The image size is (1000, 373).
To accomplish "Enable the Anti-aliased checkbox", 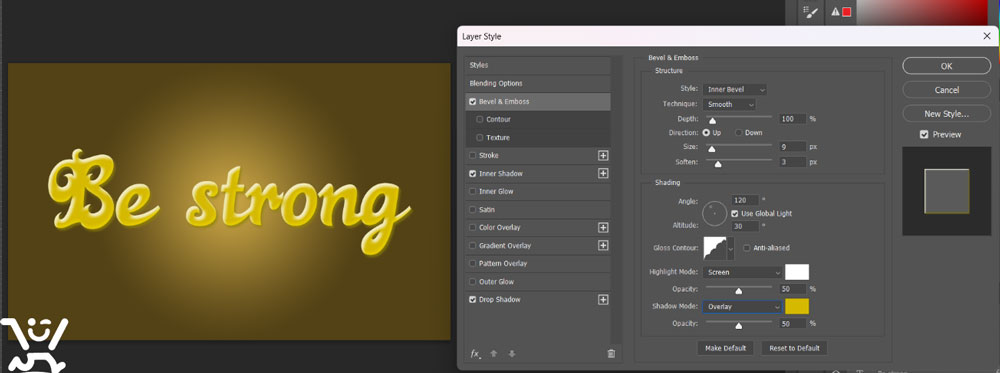I will 747,248.
